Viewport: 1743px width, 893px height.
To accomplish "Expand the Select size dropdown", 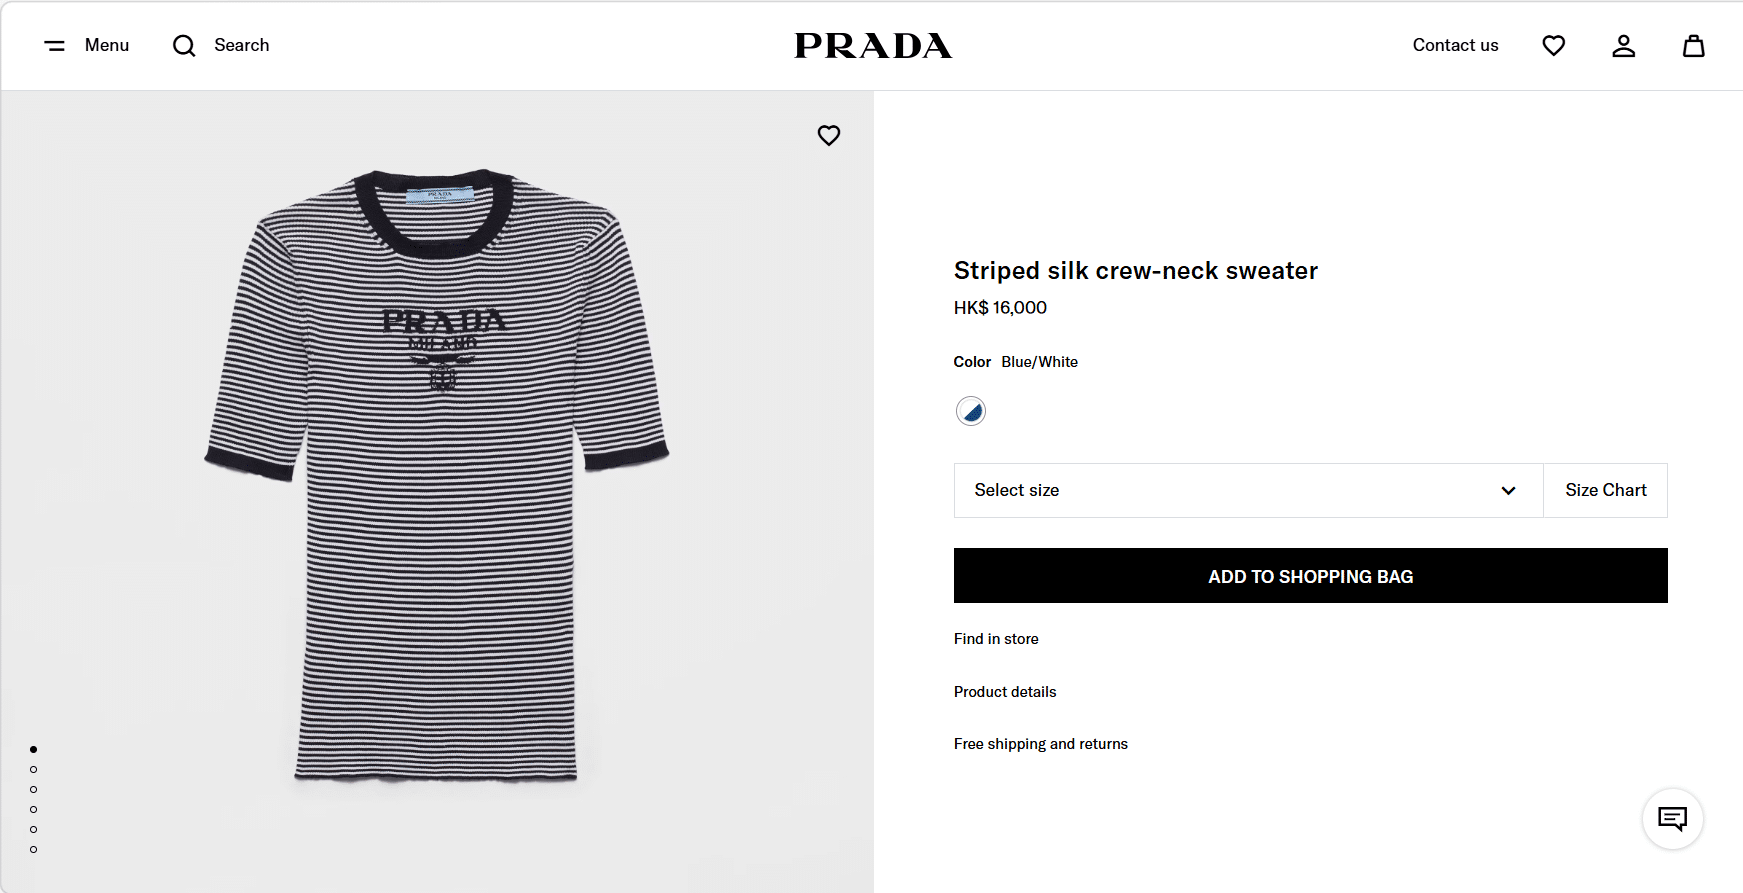I will (1248, 490).
